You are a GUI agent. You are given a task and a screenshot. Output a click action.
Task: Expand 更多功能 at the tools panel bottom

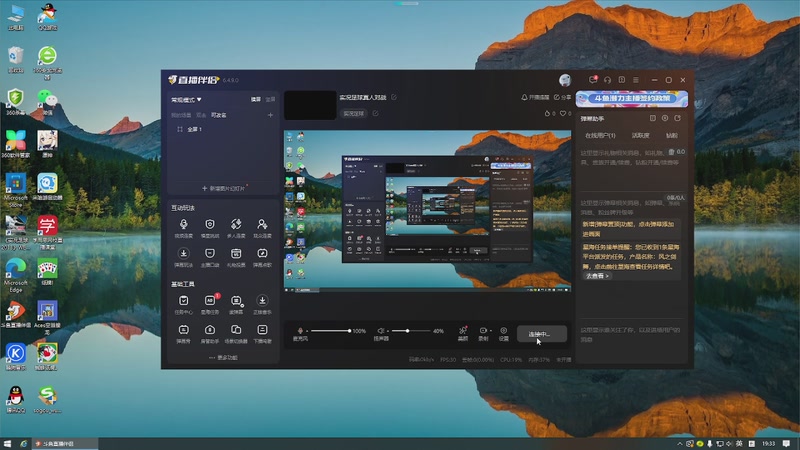(x=223, y=358)
